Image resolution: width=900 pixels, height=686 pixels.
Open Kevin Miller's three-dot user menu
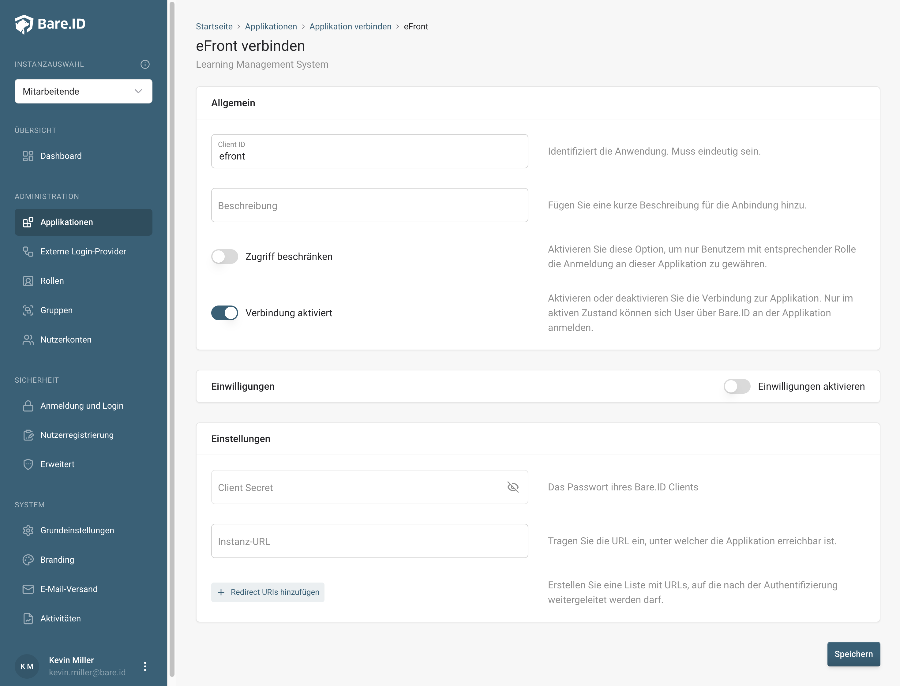[x=145, y=666]
